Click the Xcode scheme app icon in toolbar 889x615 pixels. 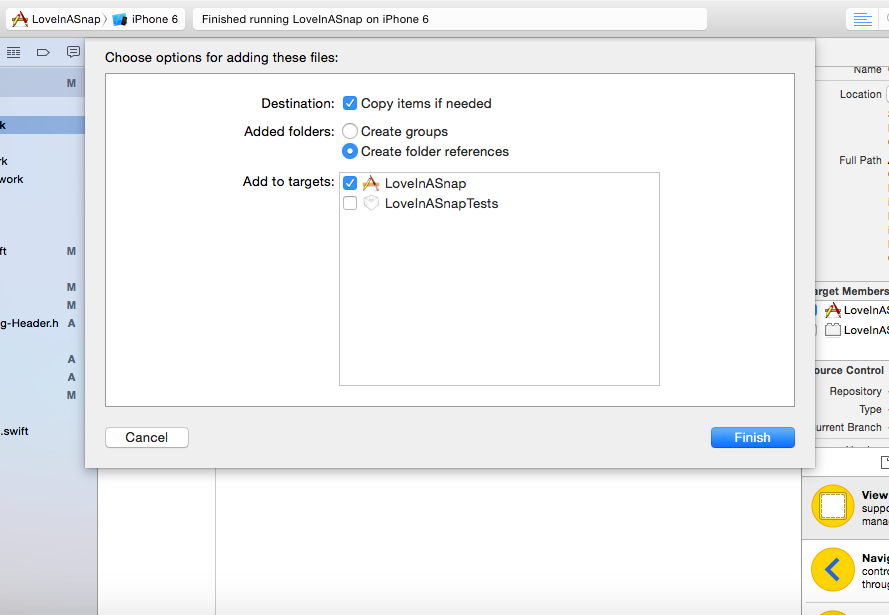[x=20, y=19]
